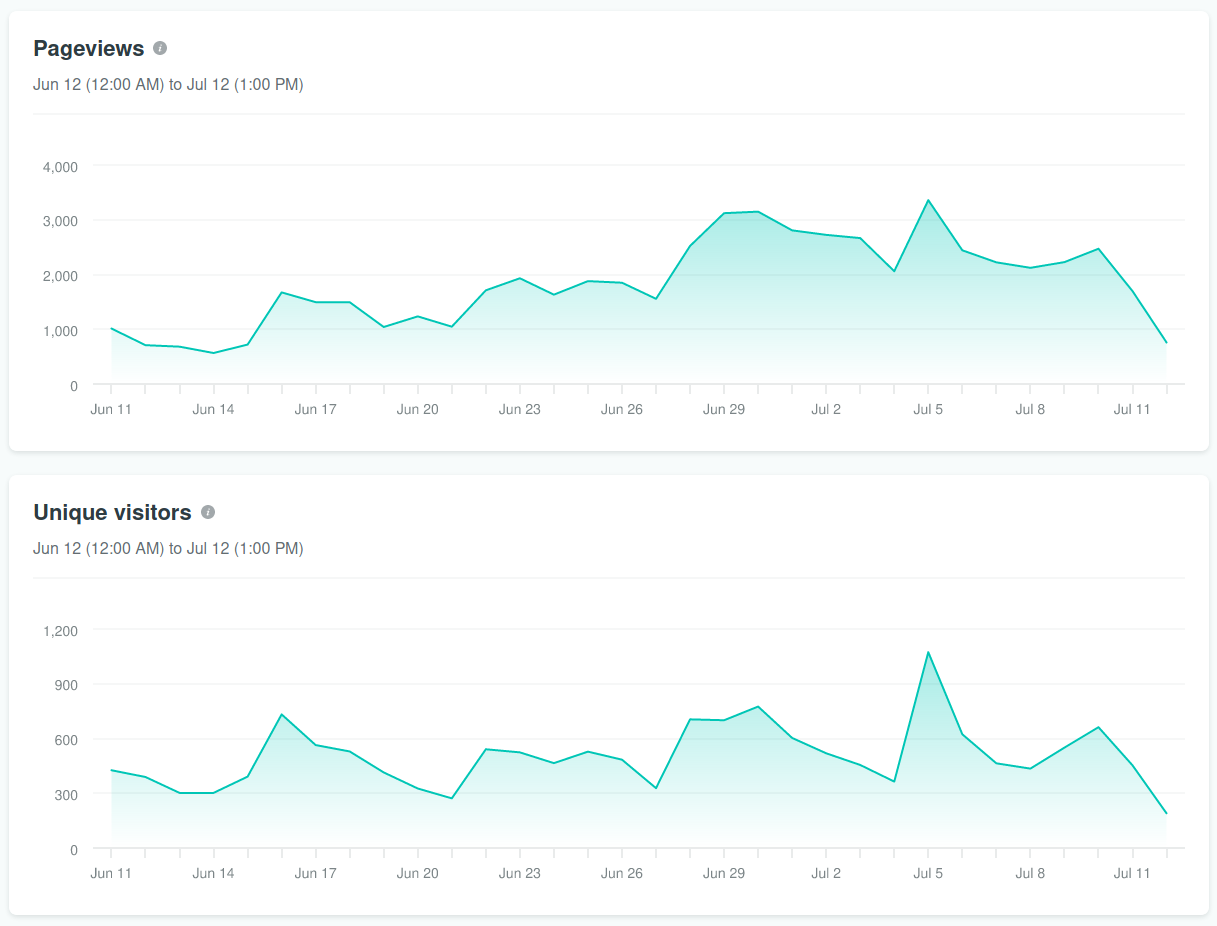Click Jun 14 on the Pageviews x-axis

point(213,409)
